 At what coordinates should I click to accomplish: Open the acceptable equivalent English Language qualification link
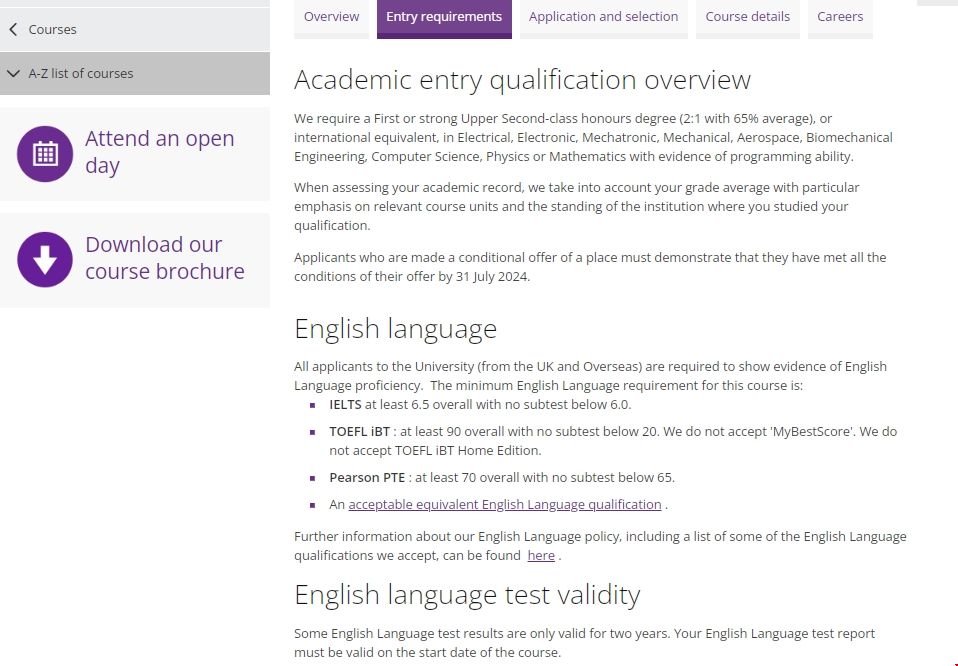tap(505, 504)
